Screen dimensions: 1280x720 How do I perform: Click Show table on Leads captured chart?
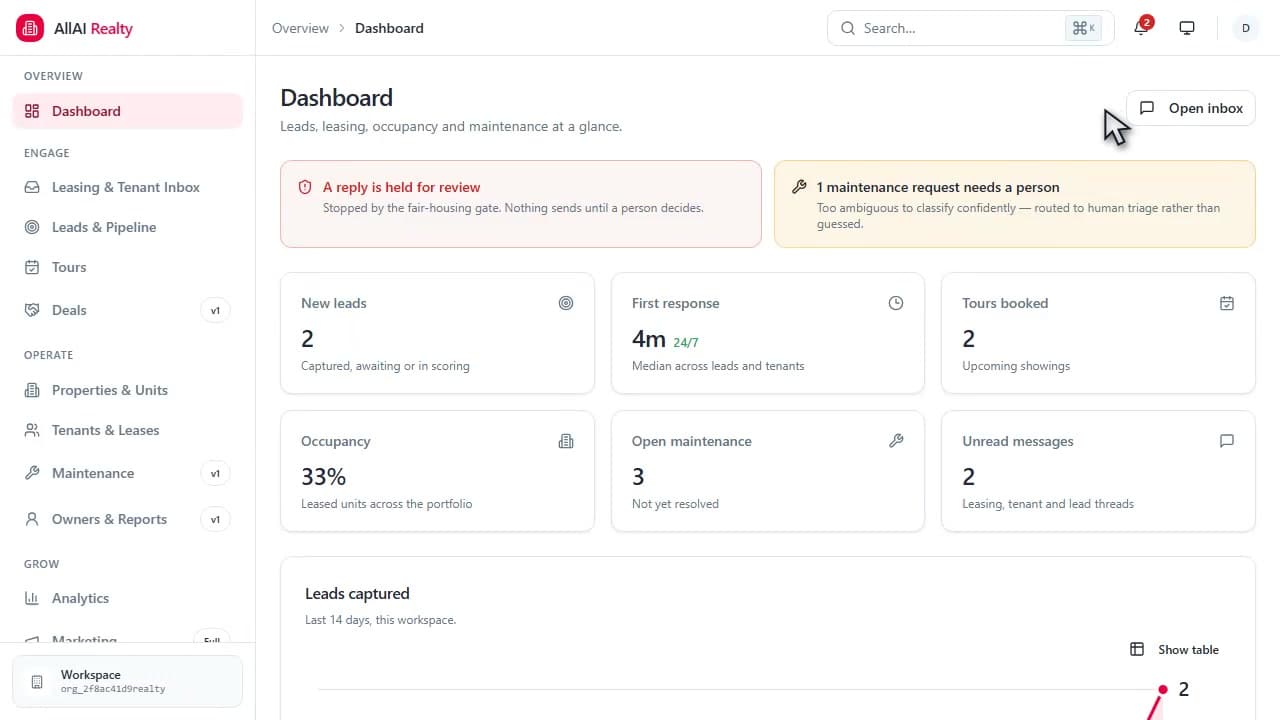(1175, 649)
